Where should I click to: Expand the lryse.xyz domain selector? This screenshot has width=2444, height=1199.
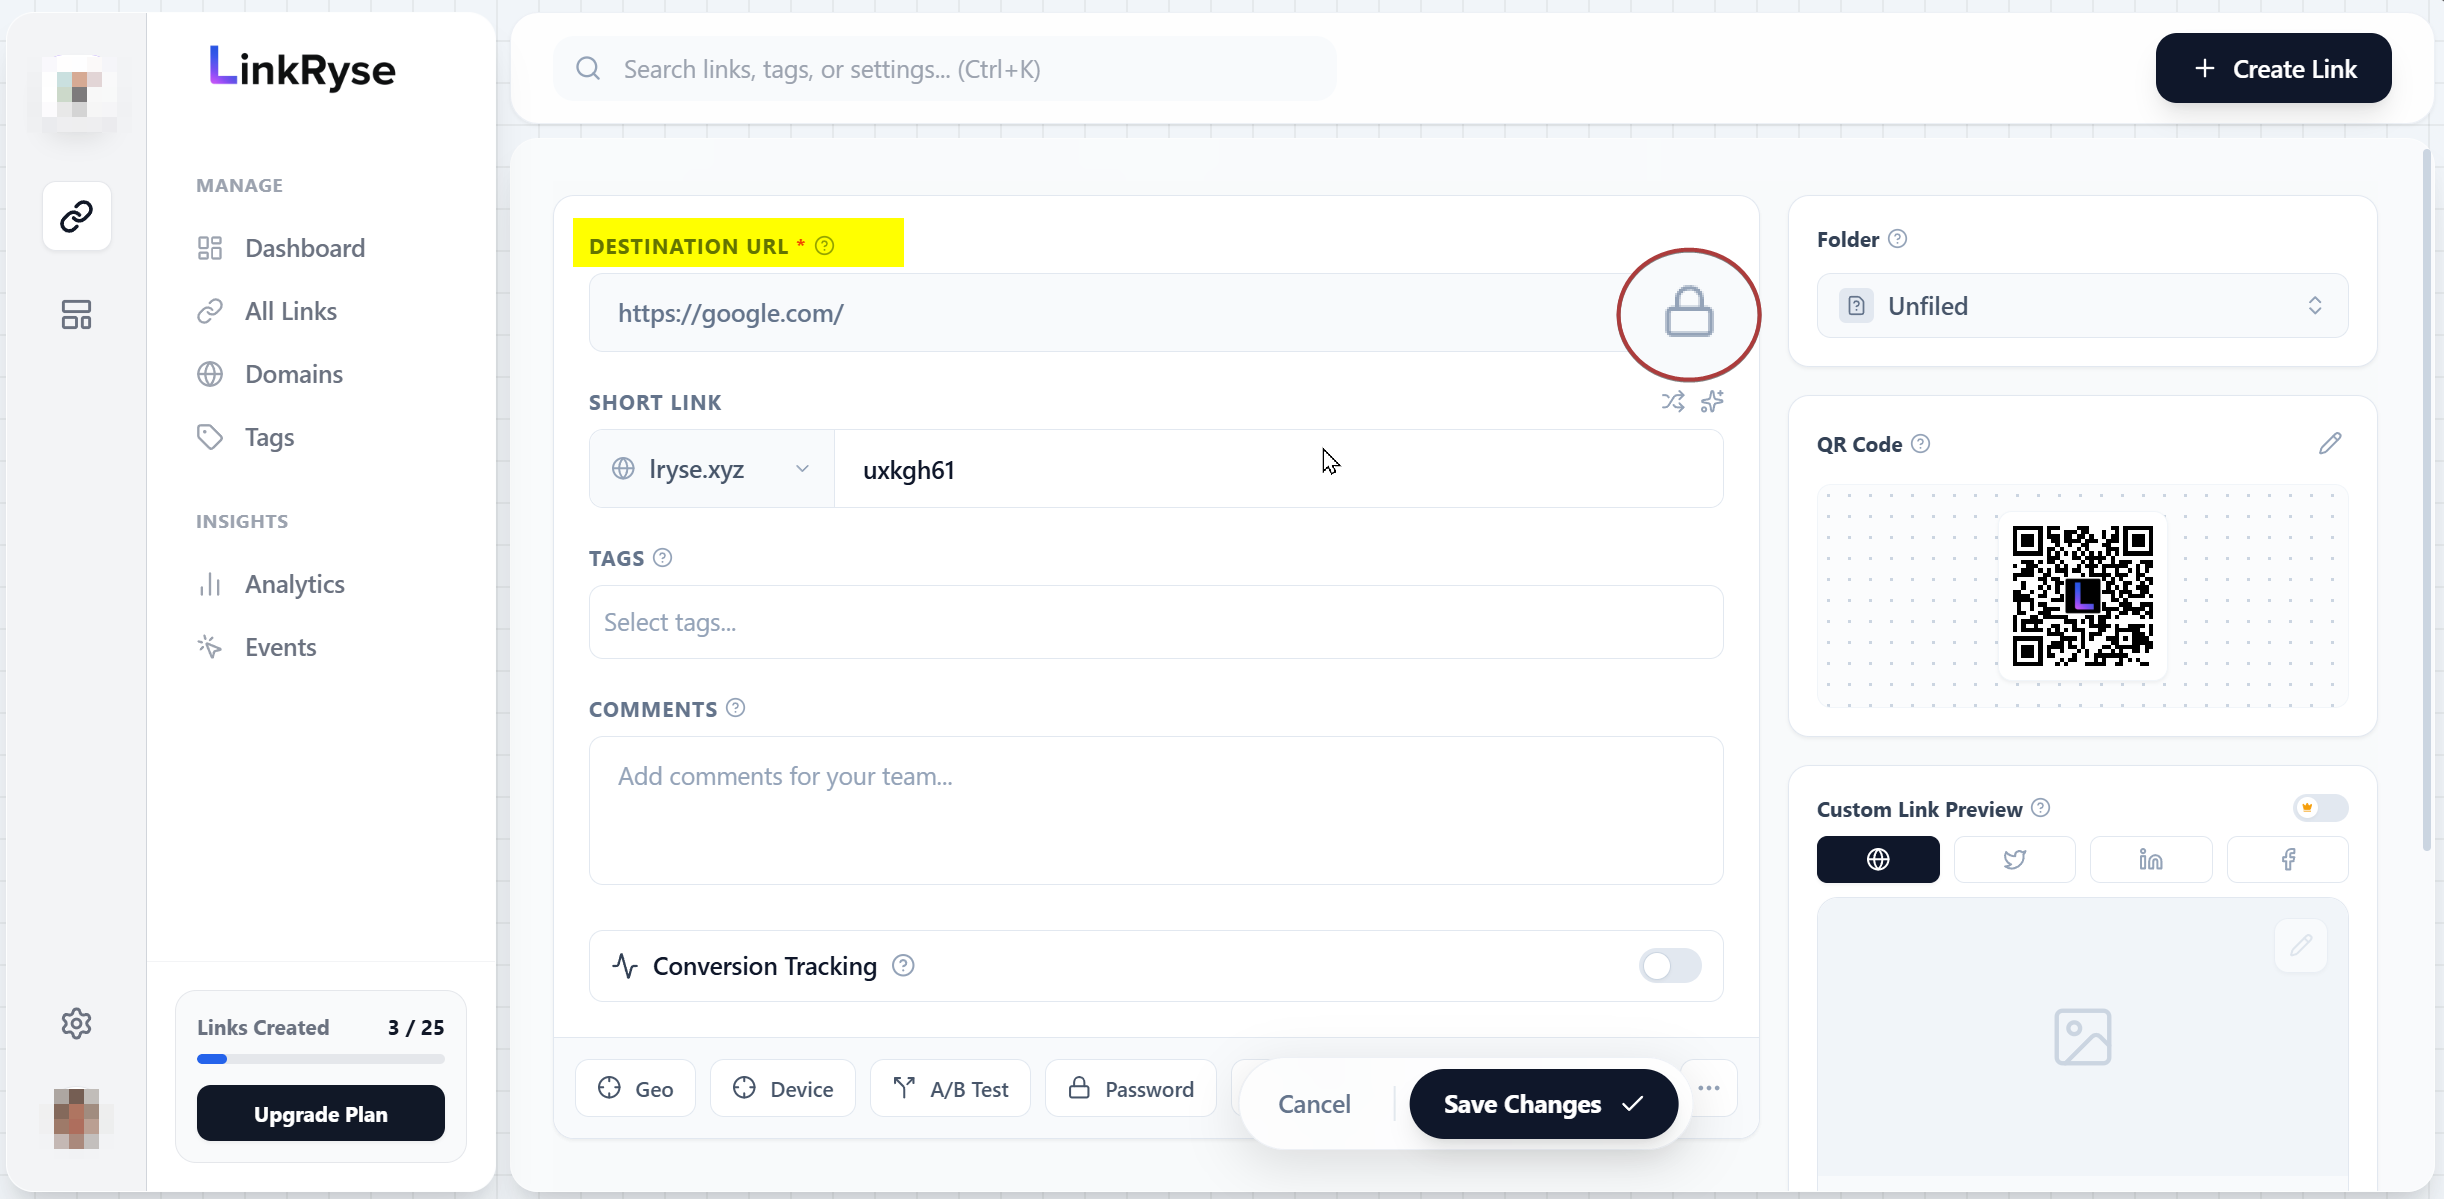click(710, 468)
